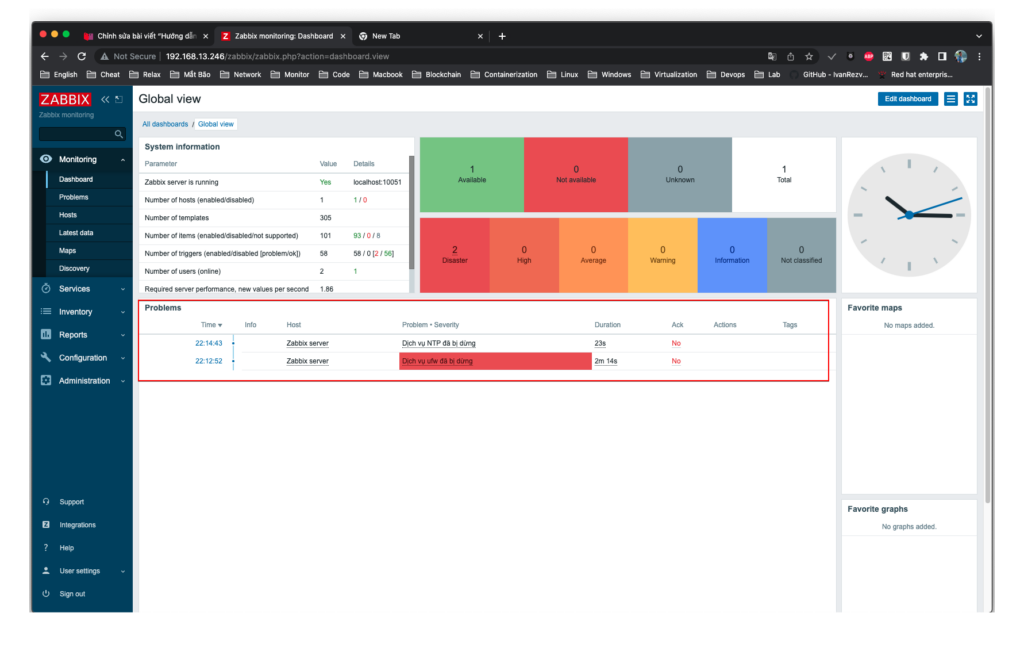Click the Edit dashboard button

point(908,99)
